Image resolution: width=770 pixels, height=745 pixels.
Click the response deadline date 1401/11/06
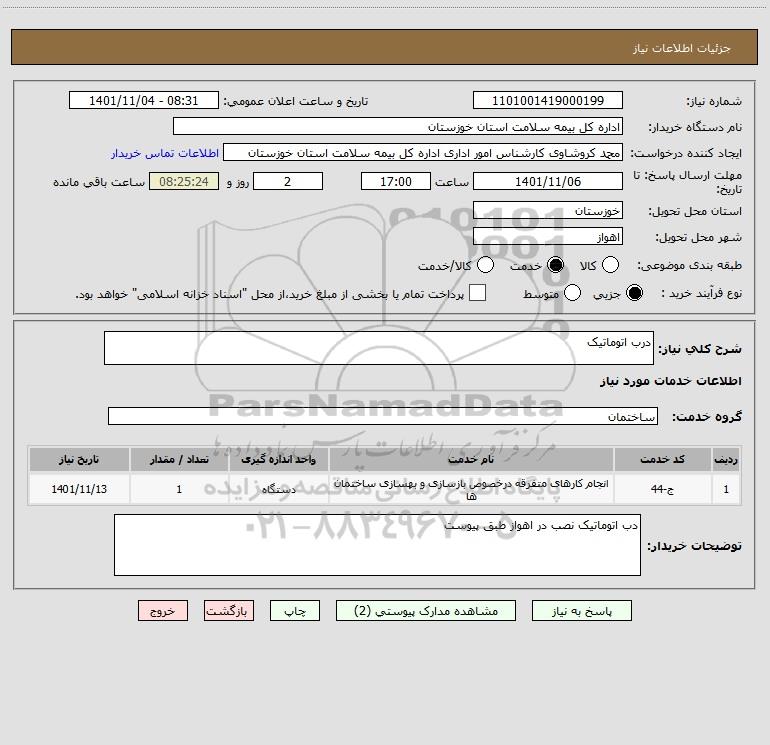(548, 181)
